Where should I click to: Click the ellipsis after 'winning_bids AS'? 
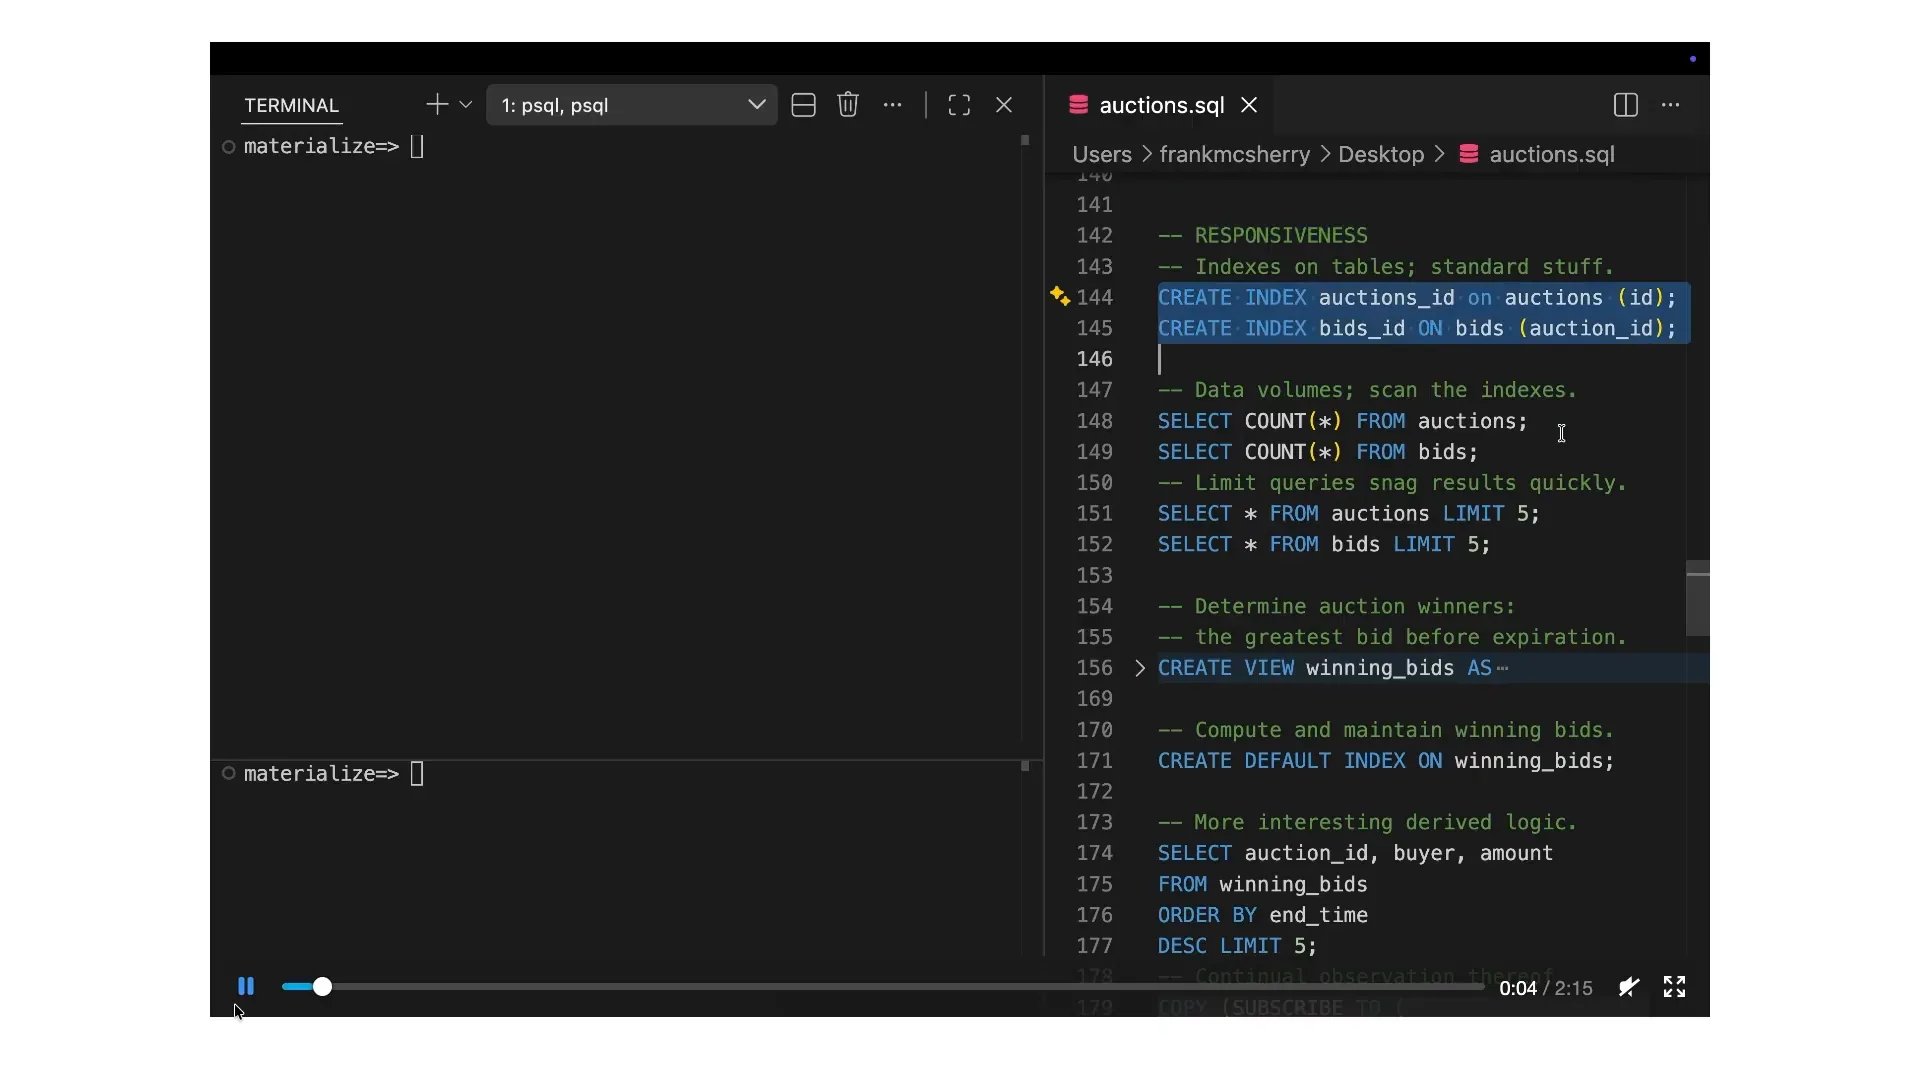pos(1502,668)
